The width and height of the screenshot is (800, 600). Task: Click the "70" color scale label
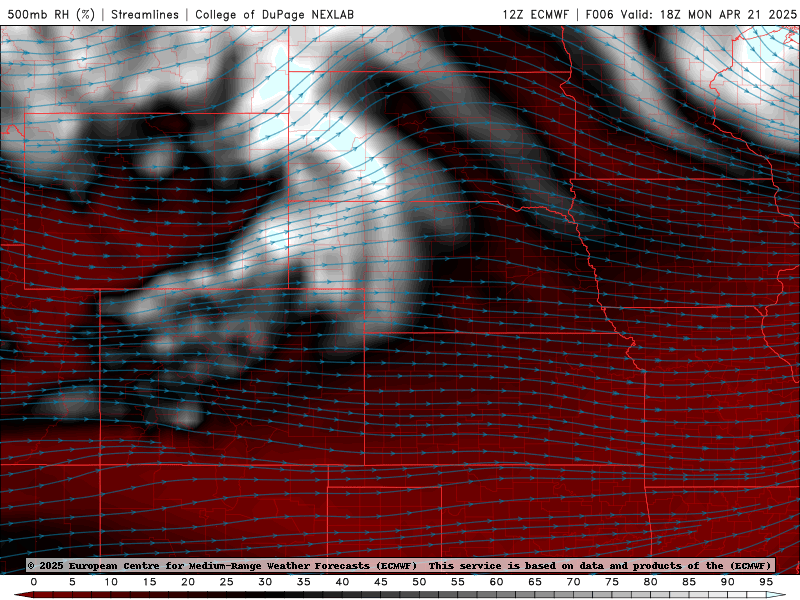(x=573, y=582)
